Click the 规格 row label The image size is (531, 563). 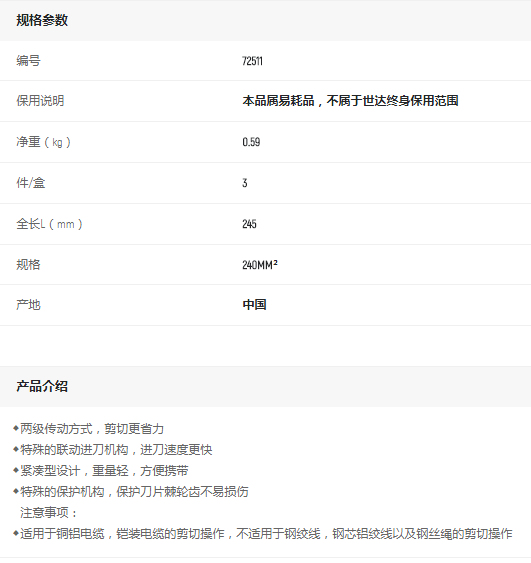(28, 265)
